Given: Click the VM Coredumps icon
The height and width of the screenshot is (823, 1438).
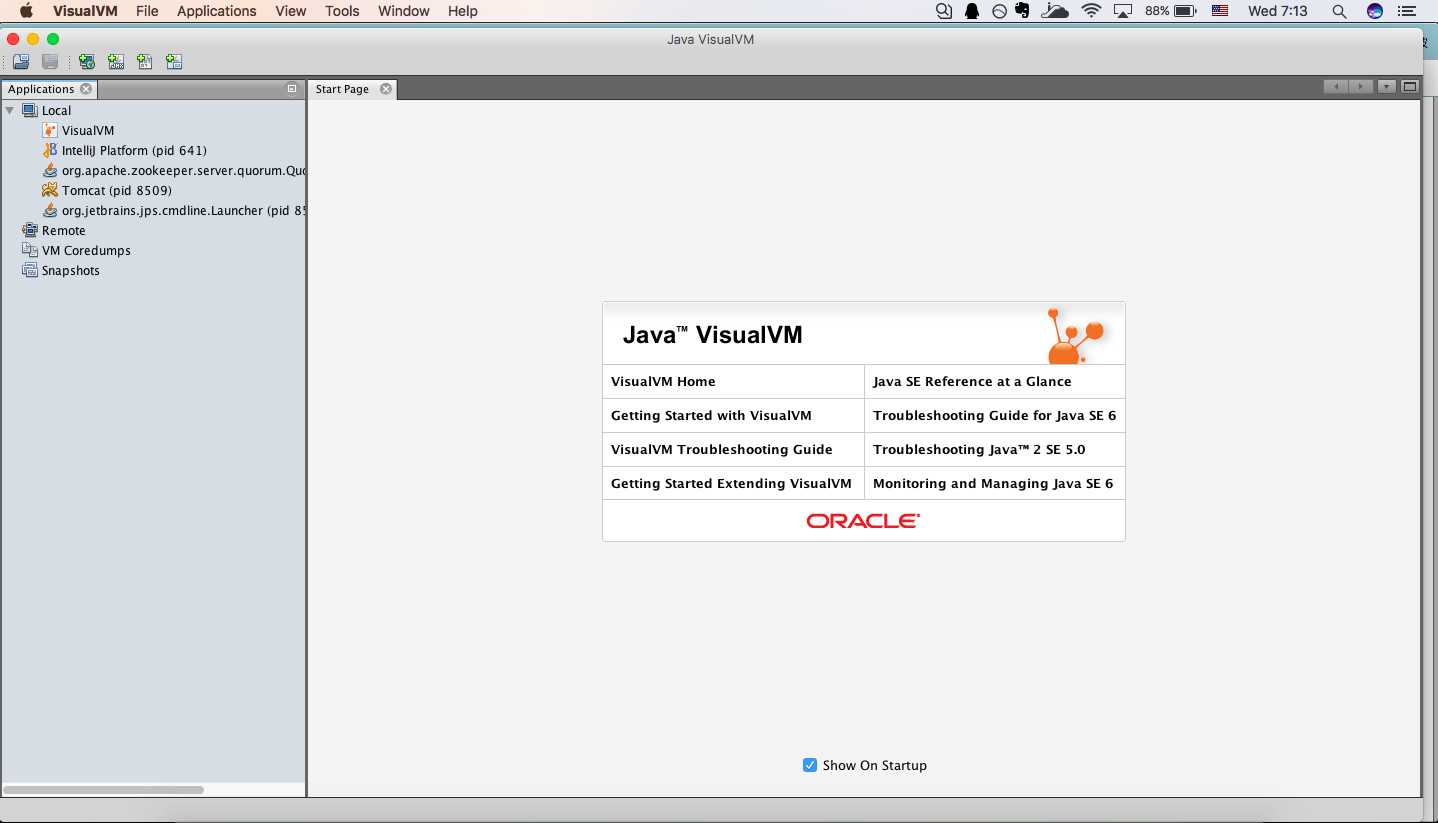Looking at the screenshot, I should coord(30,250).
